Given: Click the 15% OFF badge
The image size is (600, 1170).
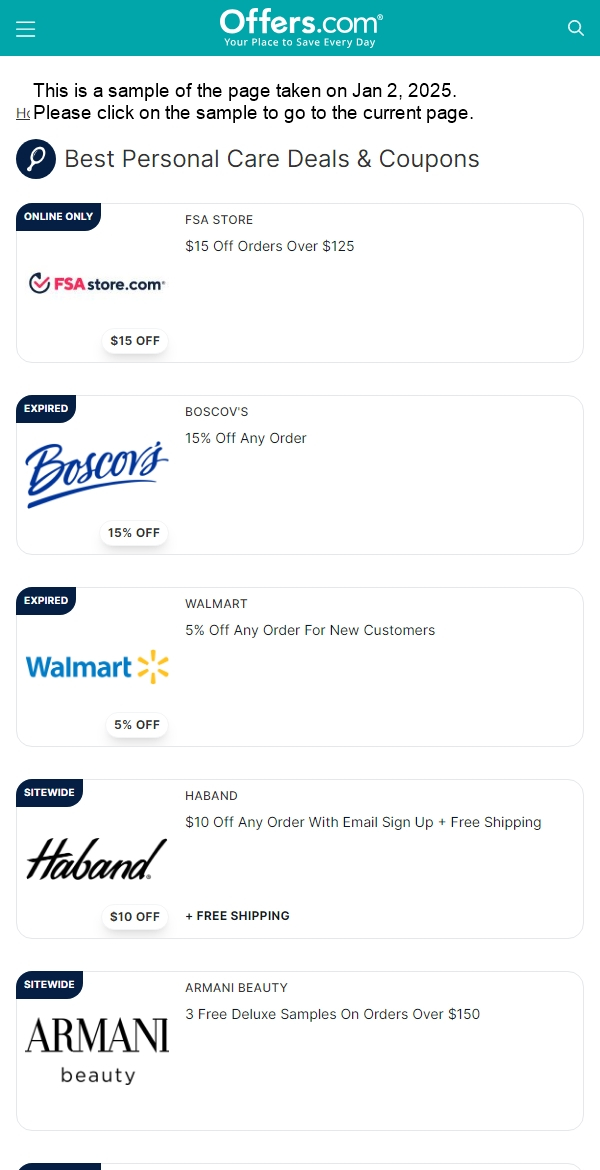Looking at the screenshot, I should click(134, 533).
